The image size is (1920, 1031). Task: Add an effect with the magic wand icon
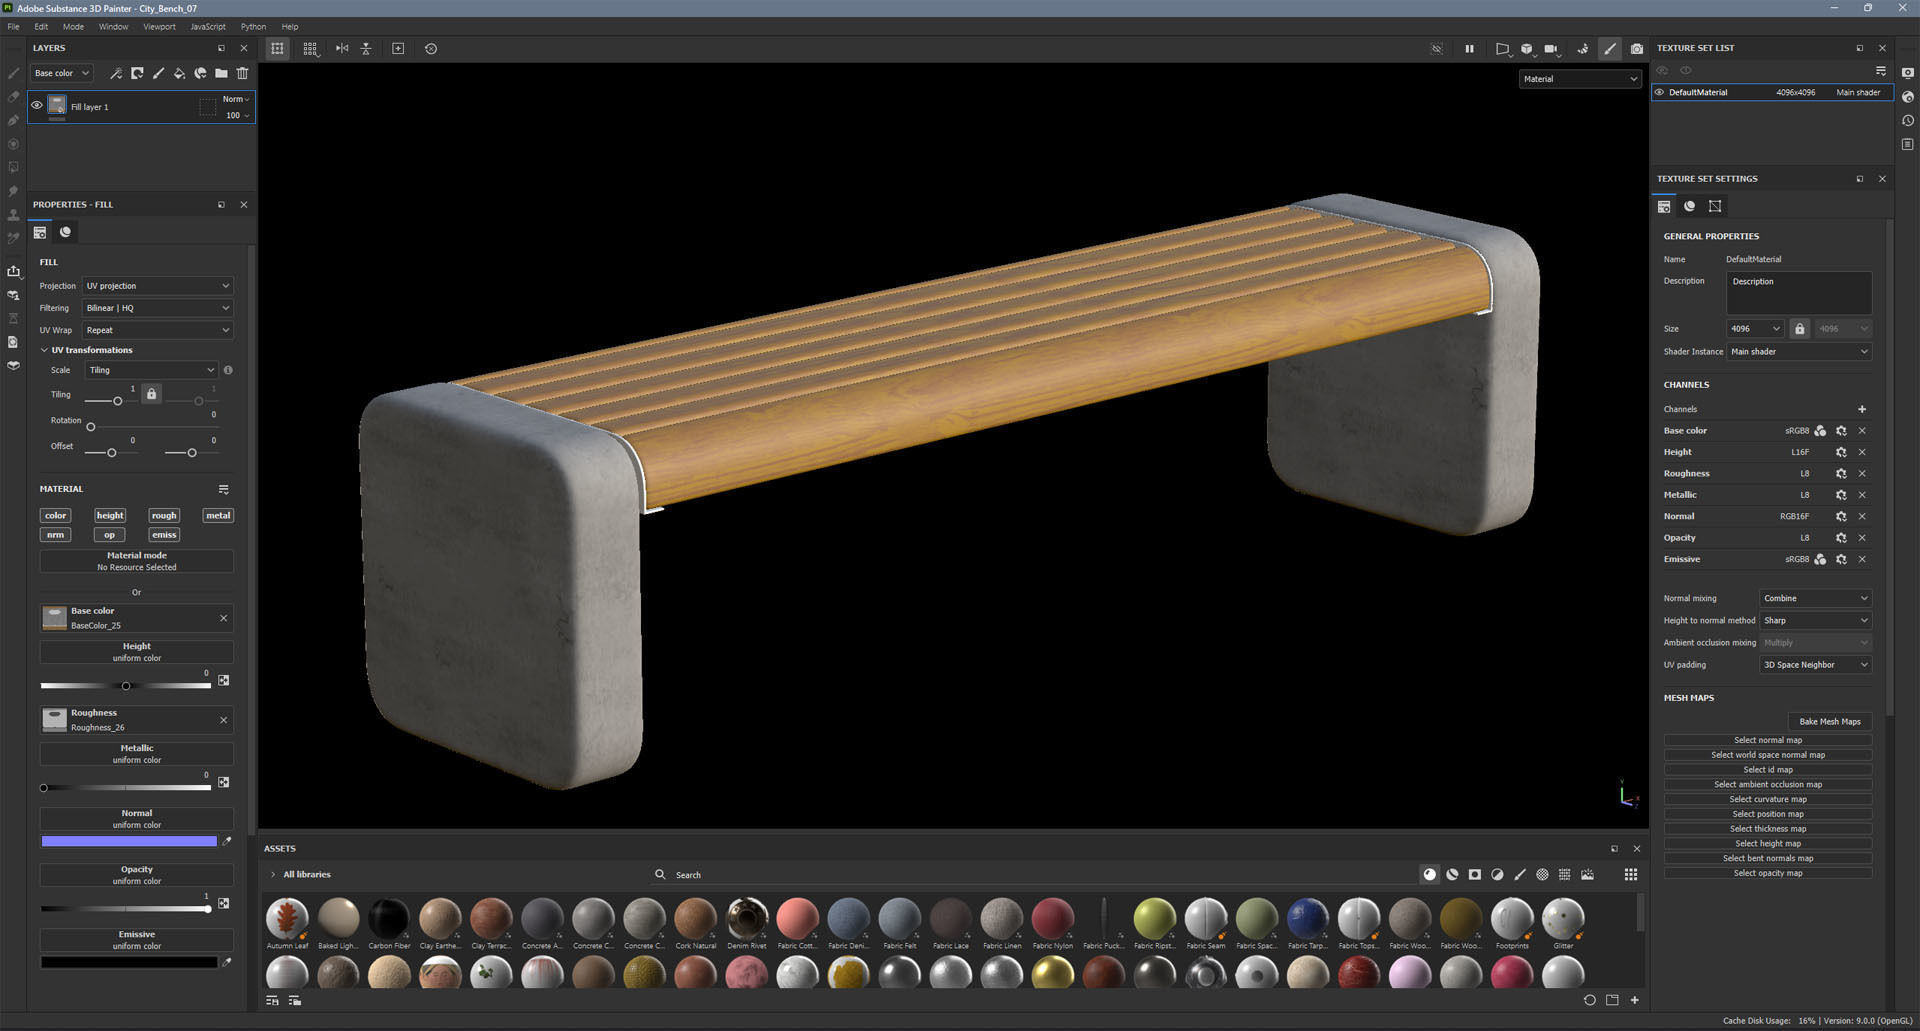[116, 73]
